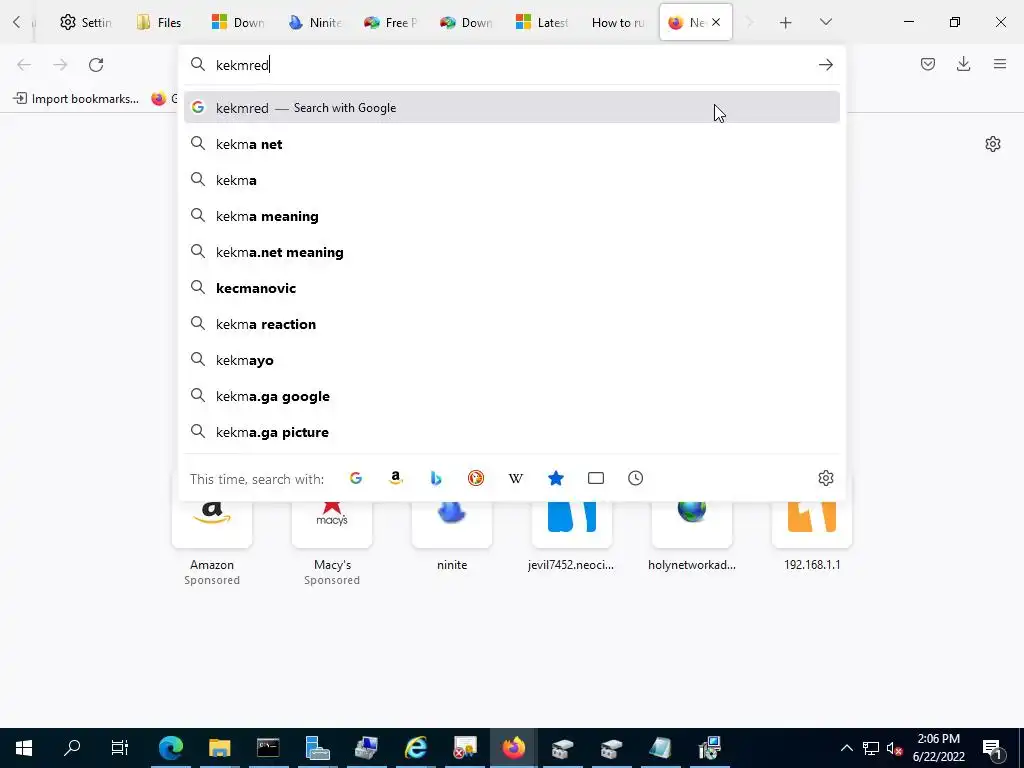The height and width of the screenshot is (768, 1024).
Task: Choose suggestion 'kekma.net meaning'
Action: click(x=511, y=251)
